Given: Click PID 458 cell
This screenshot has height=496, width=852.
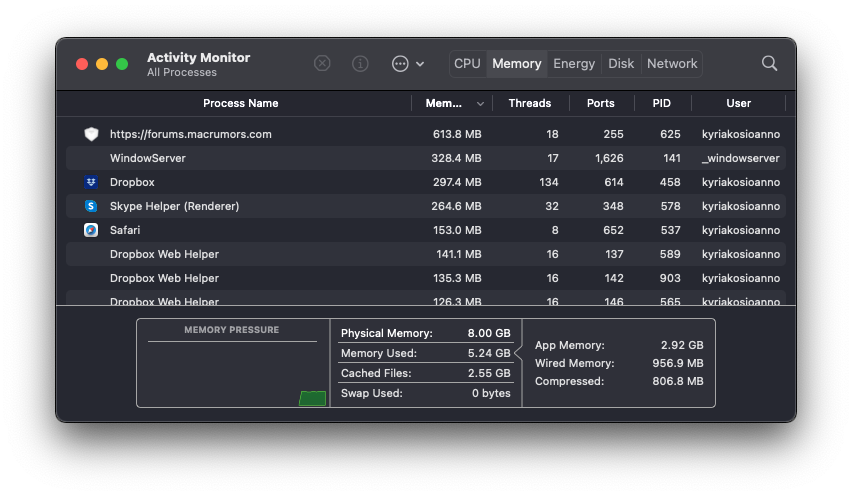Looking at the screenshot, I should [670, 182].
